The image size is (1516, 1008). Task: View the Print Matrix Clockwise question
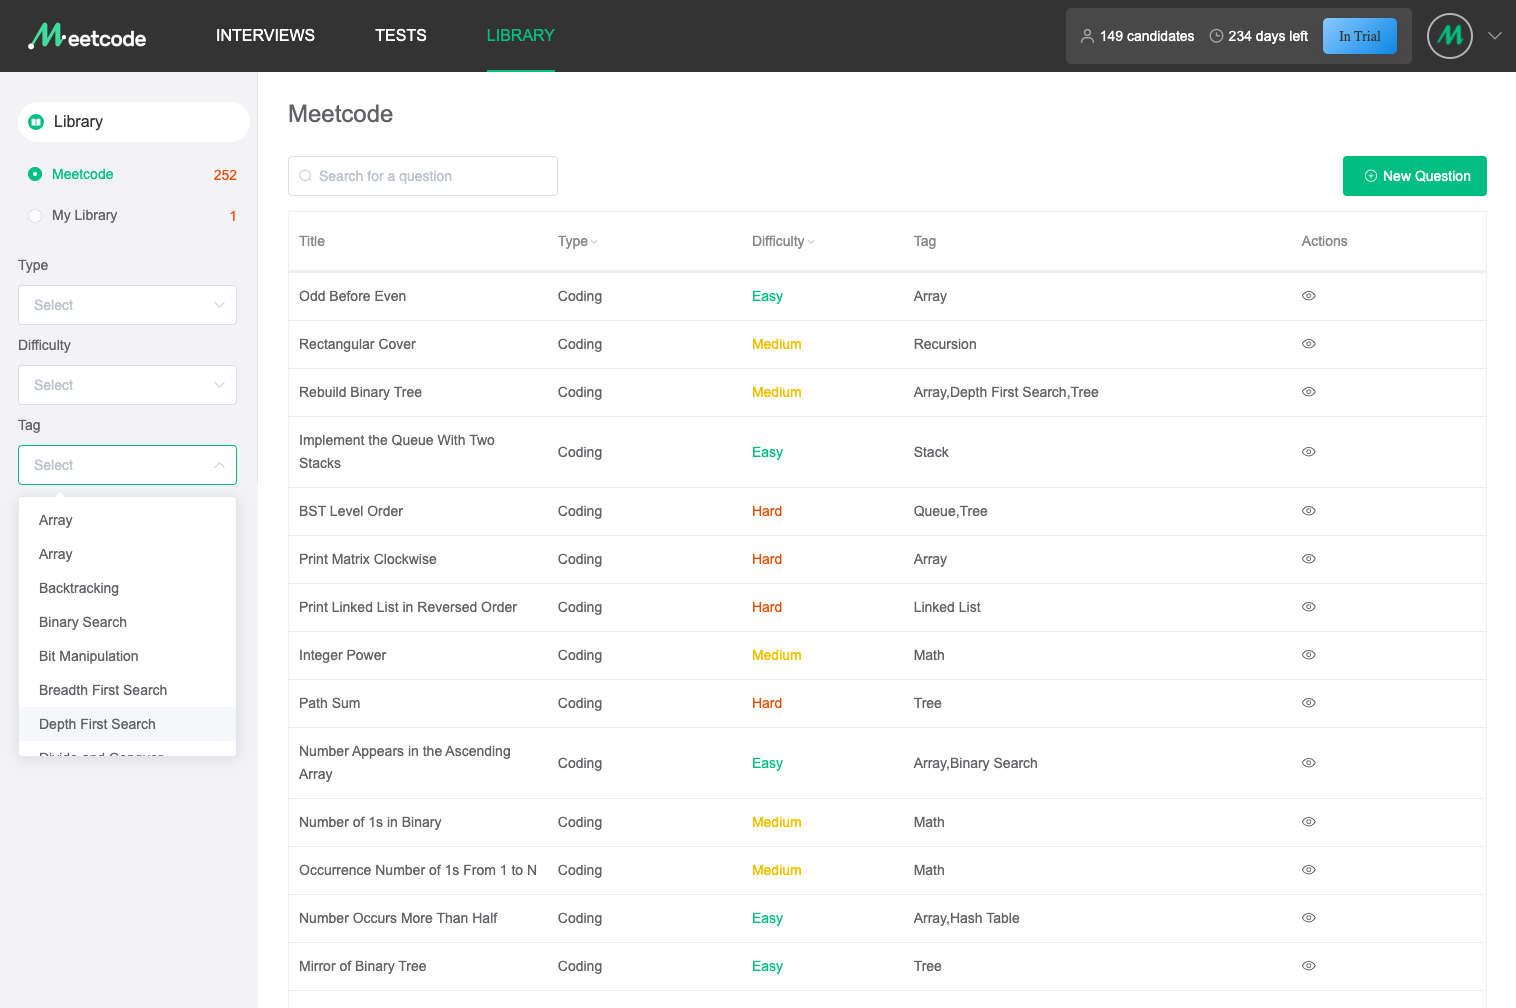(x=1308, y=559)
